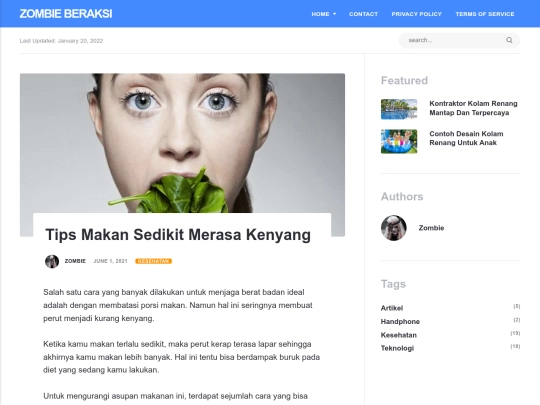Screen dimensions: 540x405
Task: Open Terms of Service in navbar
Action: tap(485, 14)
